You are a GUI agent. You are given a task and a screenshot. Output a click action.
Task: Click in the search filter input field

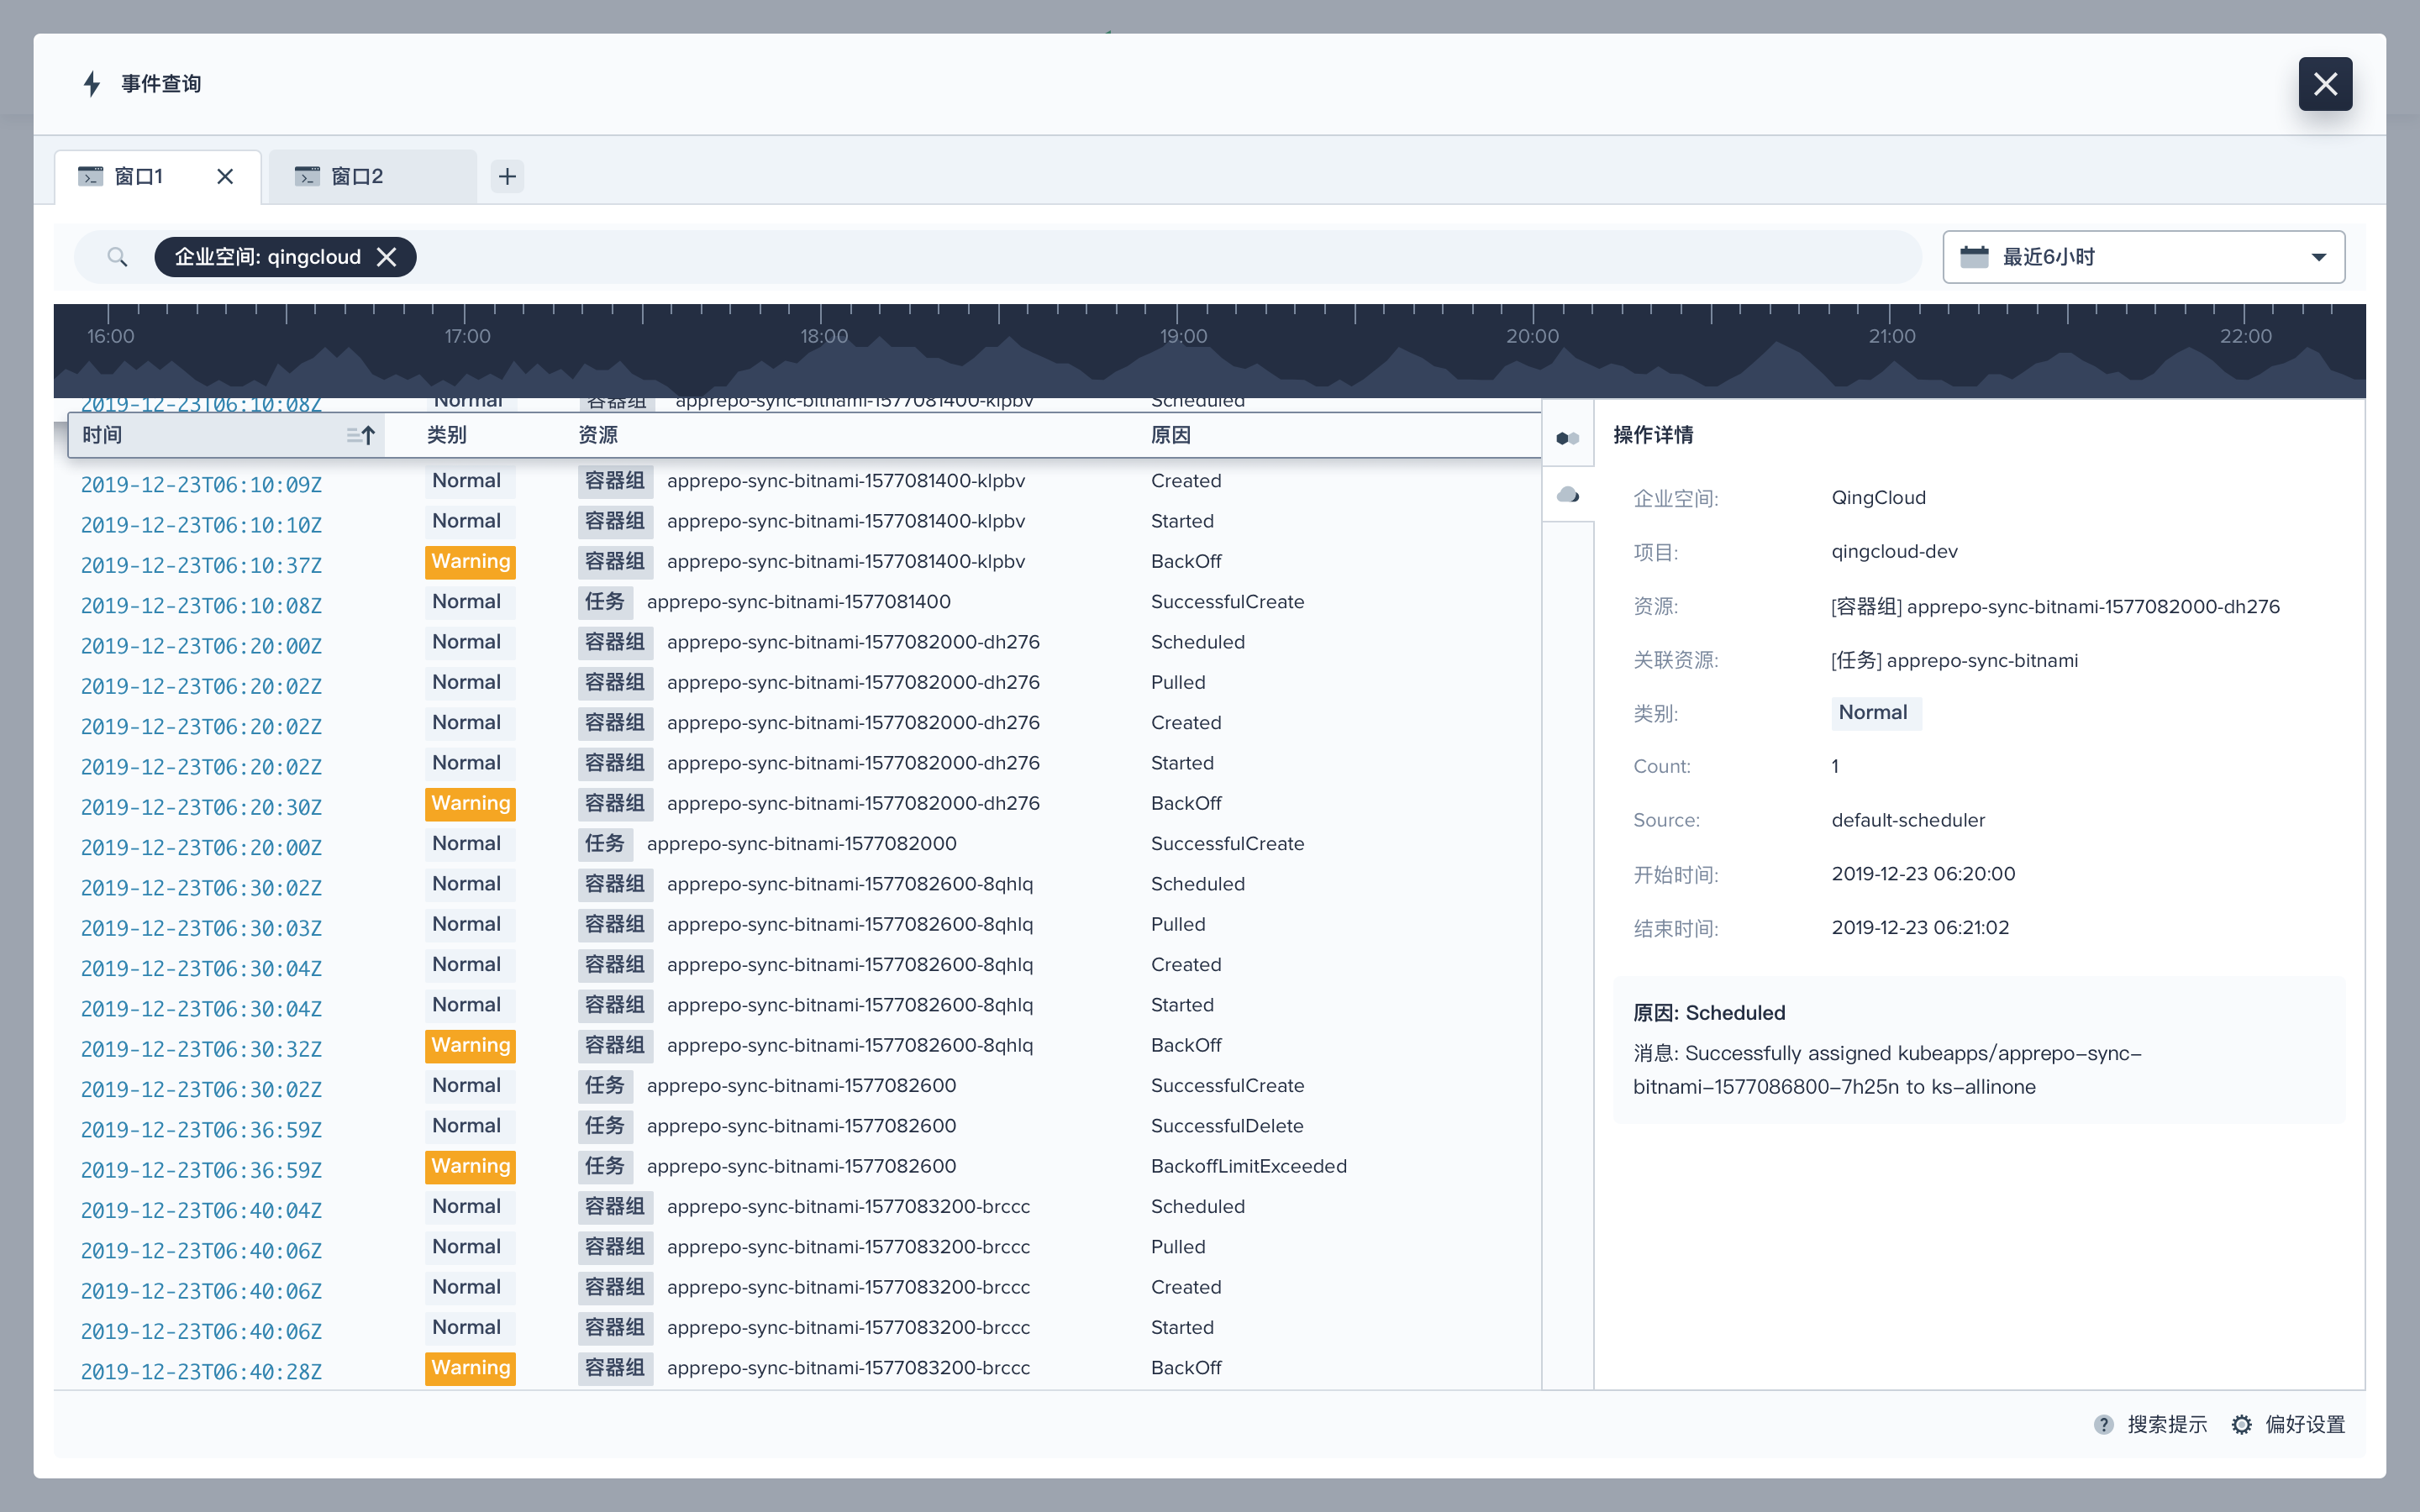pos(1100,257)
